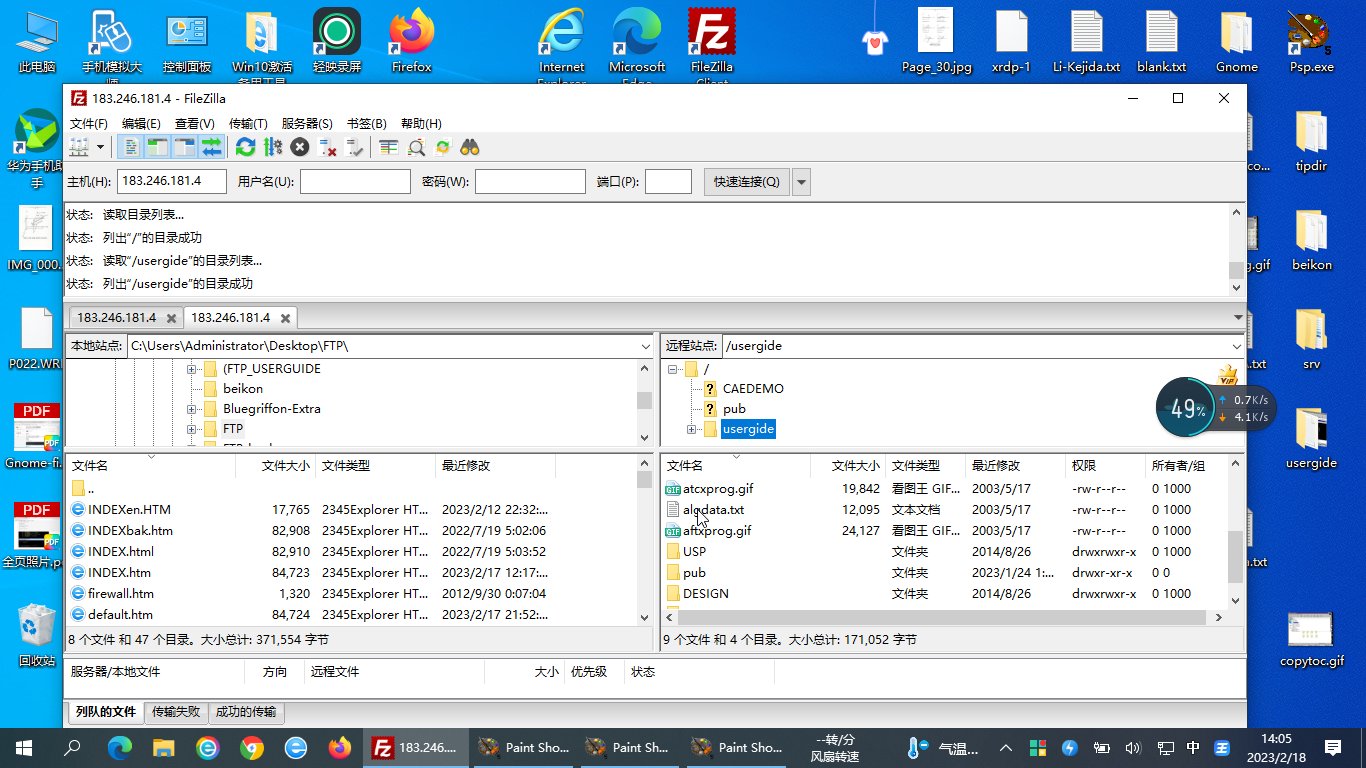Open the directory listing filters dialog
The image size is (1366, 768).
tap(388, 147)
